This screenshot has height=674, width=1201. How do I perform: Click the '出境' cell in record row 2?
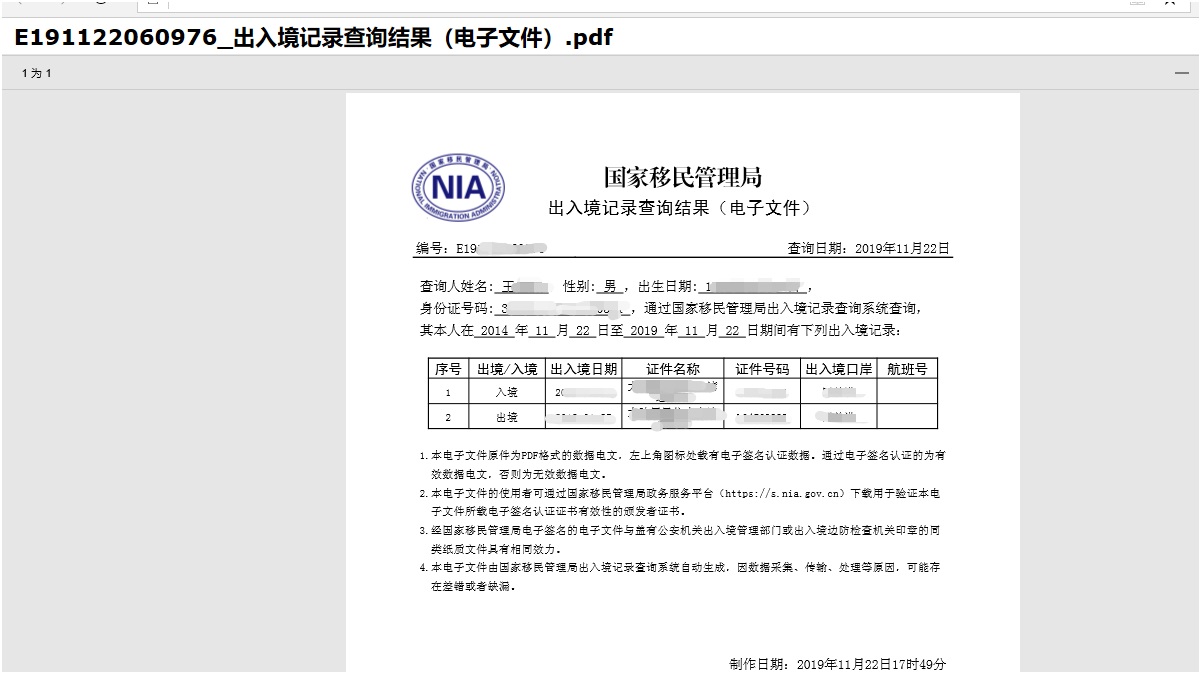point(507,417)
